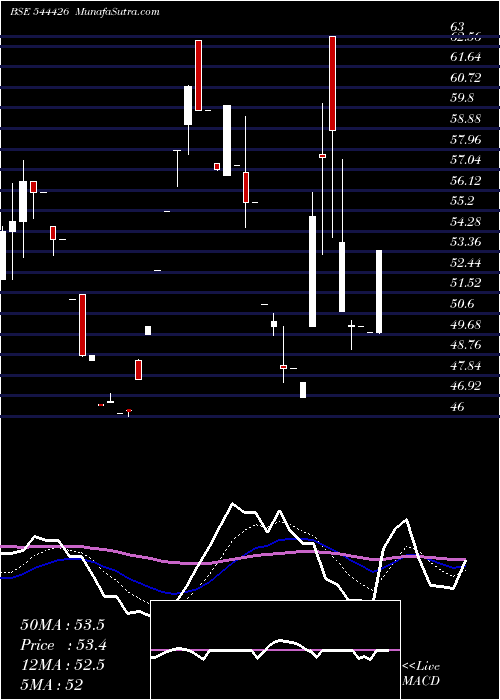500x700 pixels.
Task: Click the 53.36 price axis label
Action: 466,242
